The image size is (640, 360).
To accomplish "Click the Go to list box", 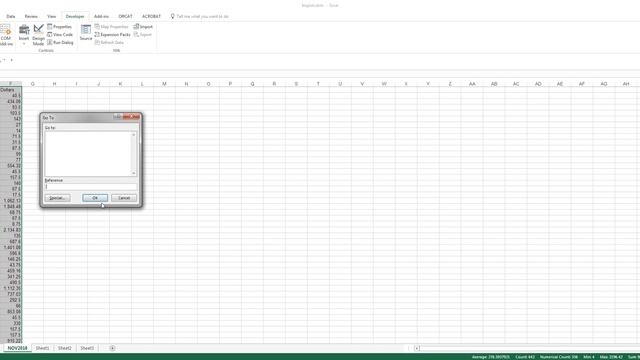I will (x=88, y=154).
